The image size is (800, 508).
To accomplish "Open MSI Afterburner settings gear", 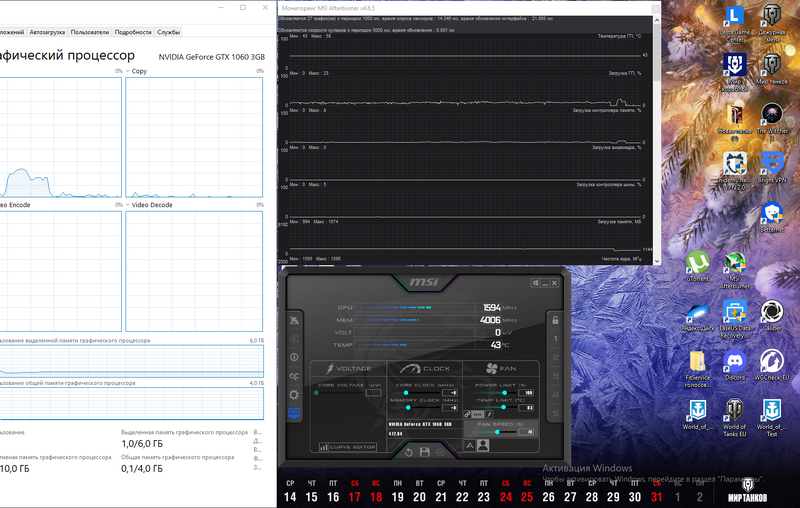I will point(294,395).
